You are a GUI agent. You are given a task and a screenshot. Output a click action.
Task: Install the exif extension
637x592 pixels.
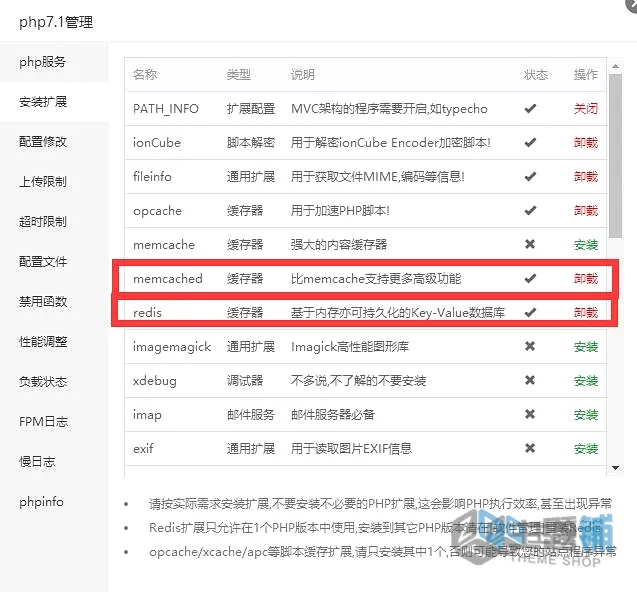pyautogui.click(x=585, y=449)
